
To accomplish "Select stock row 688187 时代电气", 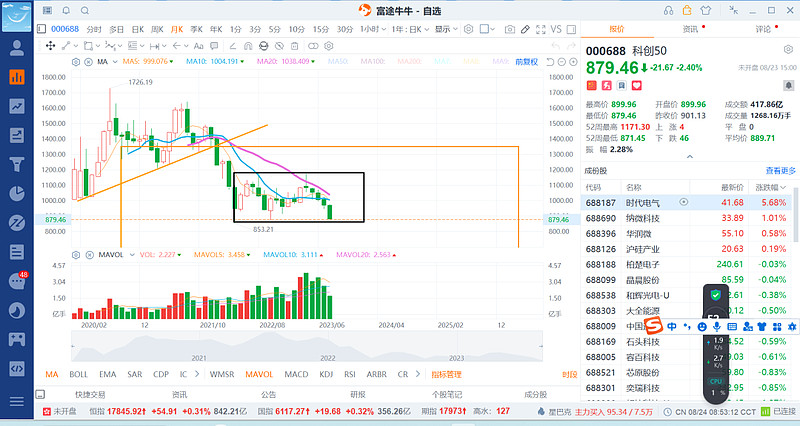I will pyautogui.click(x=686, y=203).
